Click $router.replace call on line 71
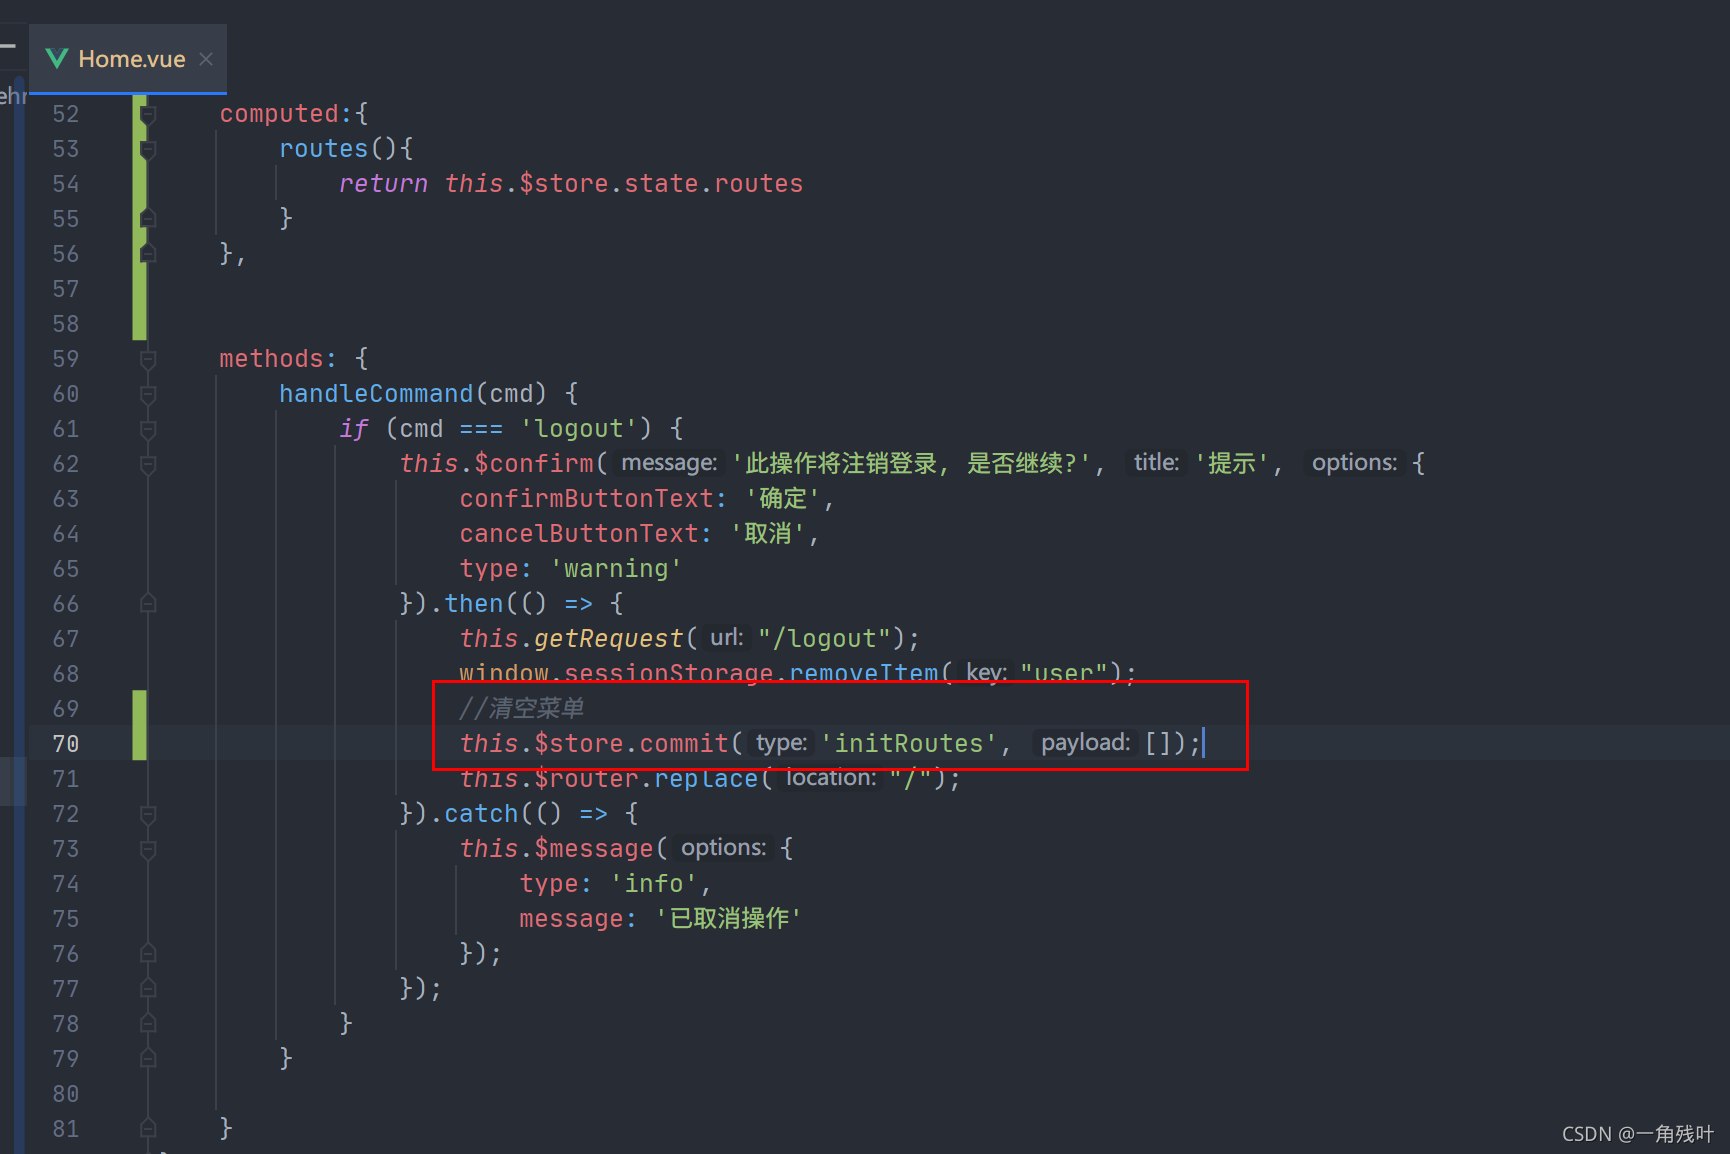The image size is (1730, 1154). point(646,779)
